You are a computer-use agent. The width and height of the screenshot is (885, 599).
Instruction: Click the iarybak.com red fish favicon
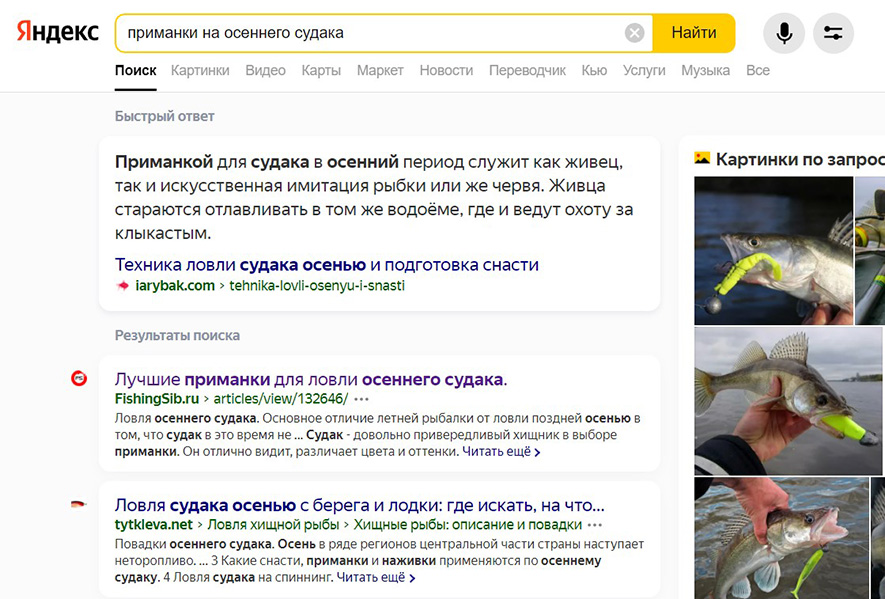pyautogui.click(x=122, y=286)
